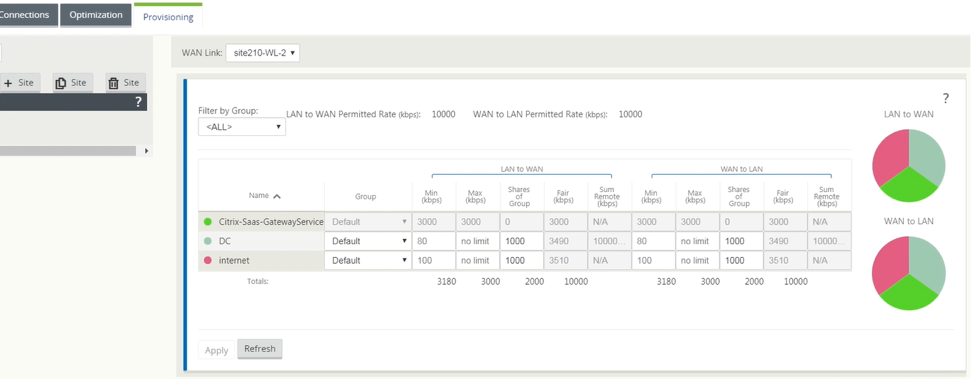Screen dimensions: 974x379
Task: Click the add Site button
Action: (x=19, y=83)
